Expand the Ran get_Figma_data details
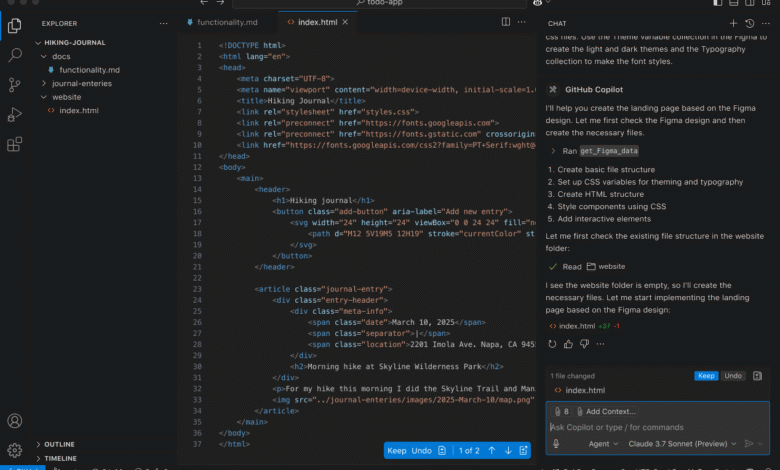Screen dimensions: 780x470 (x=553, y=151)
